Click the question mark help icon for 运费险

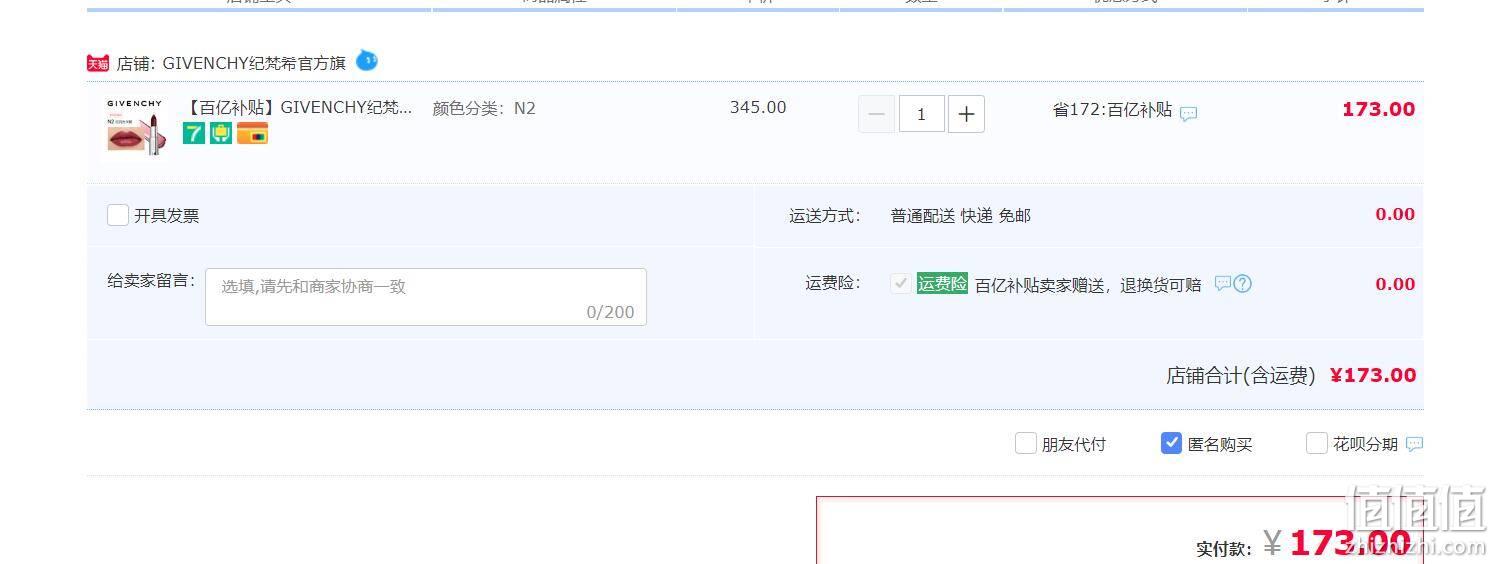click(x=1243, y=284)
